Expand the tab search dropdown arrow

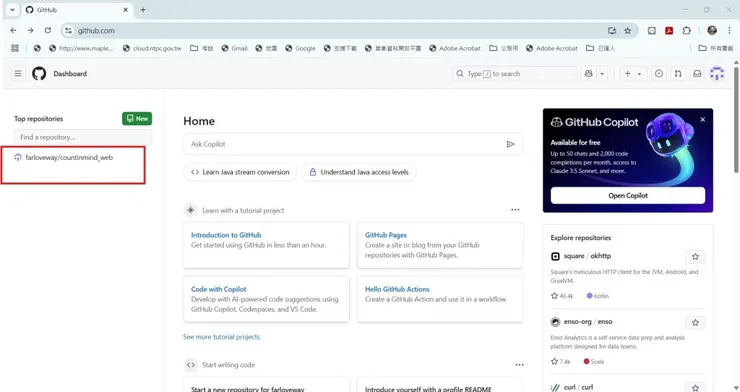12,9
